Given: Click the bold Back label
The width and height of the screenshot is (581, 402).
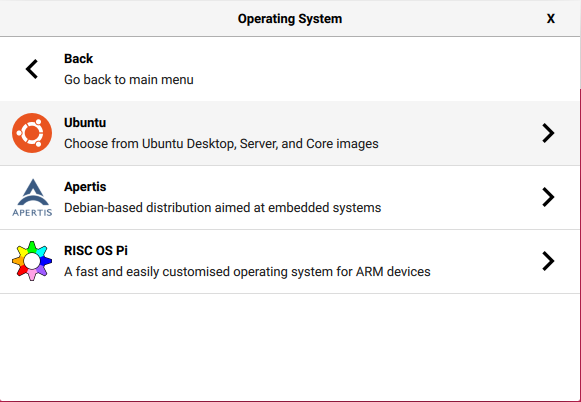Looking at the screenshot, I should (x=78, y=59).
